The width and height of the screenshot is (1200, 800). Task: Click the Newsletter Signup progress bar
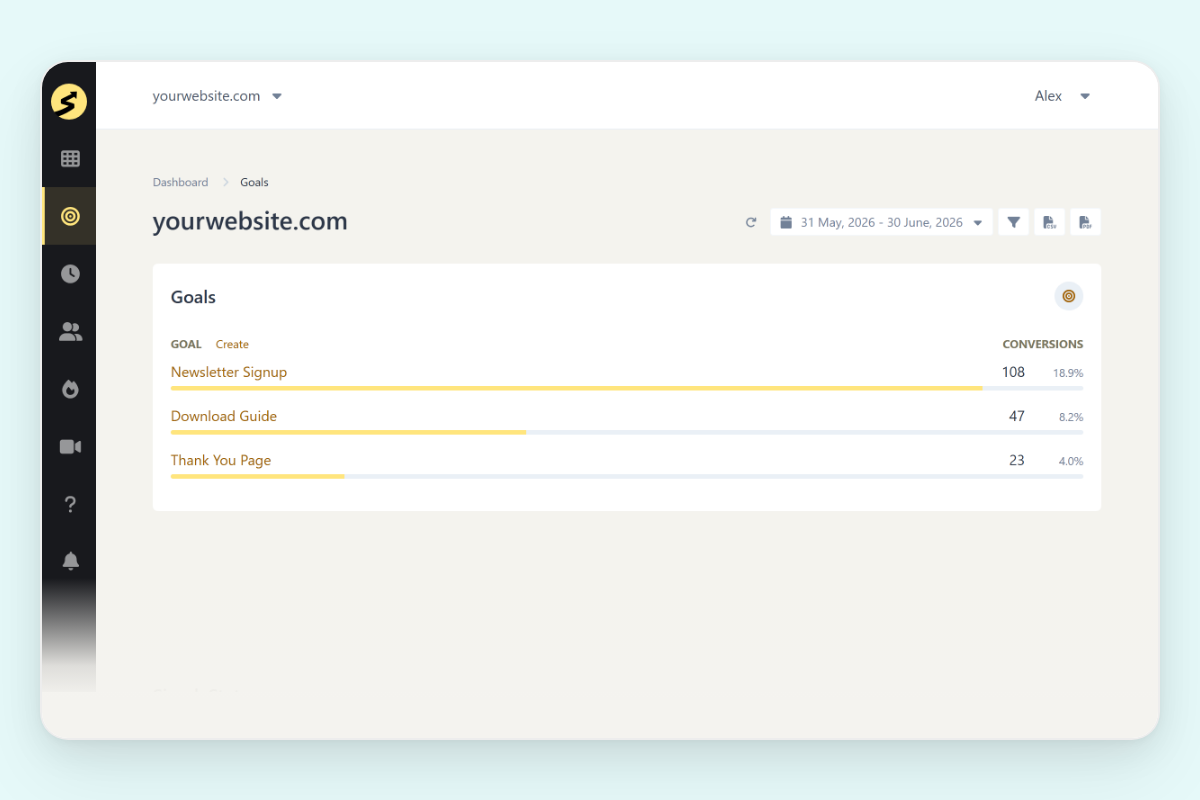pyautogui.click(x=627, y=388)
